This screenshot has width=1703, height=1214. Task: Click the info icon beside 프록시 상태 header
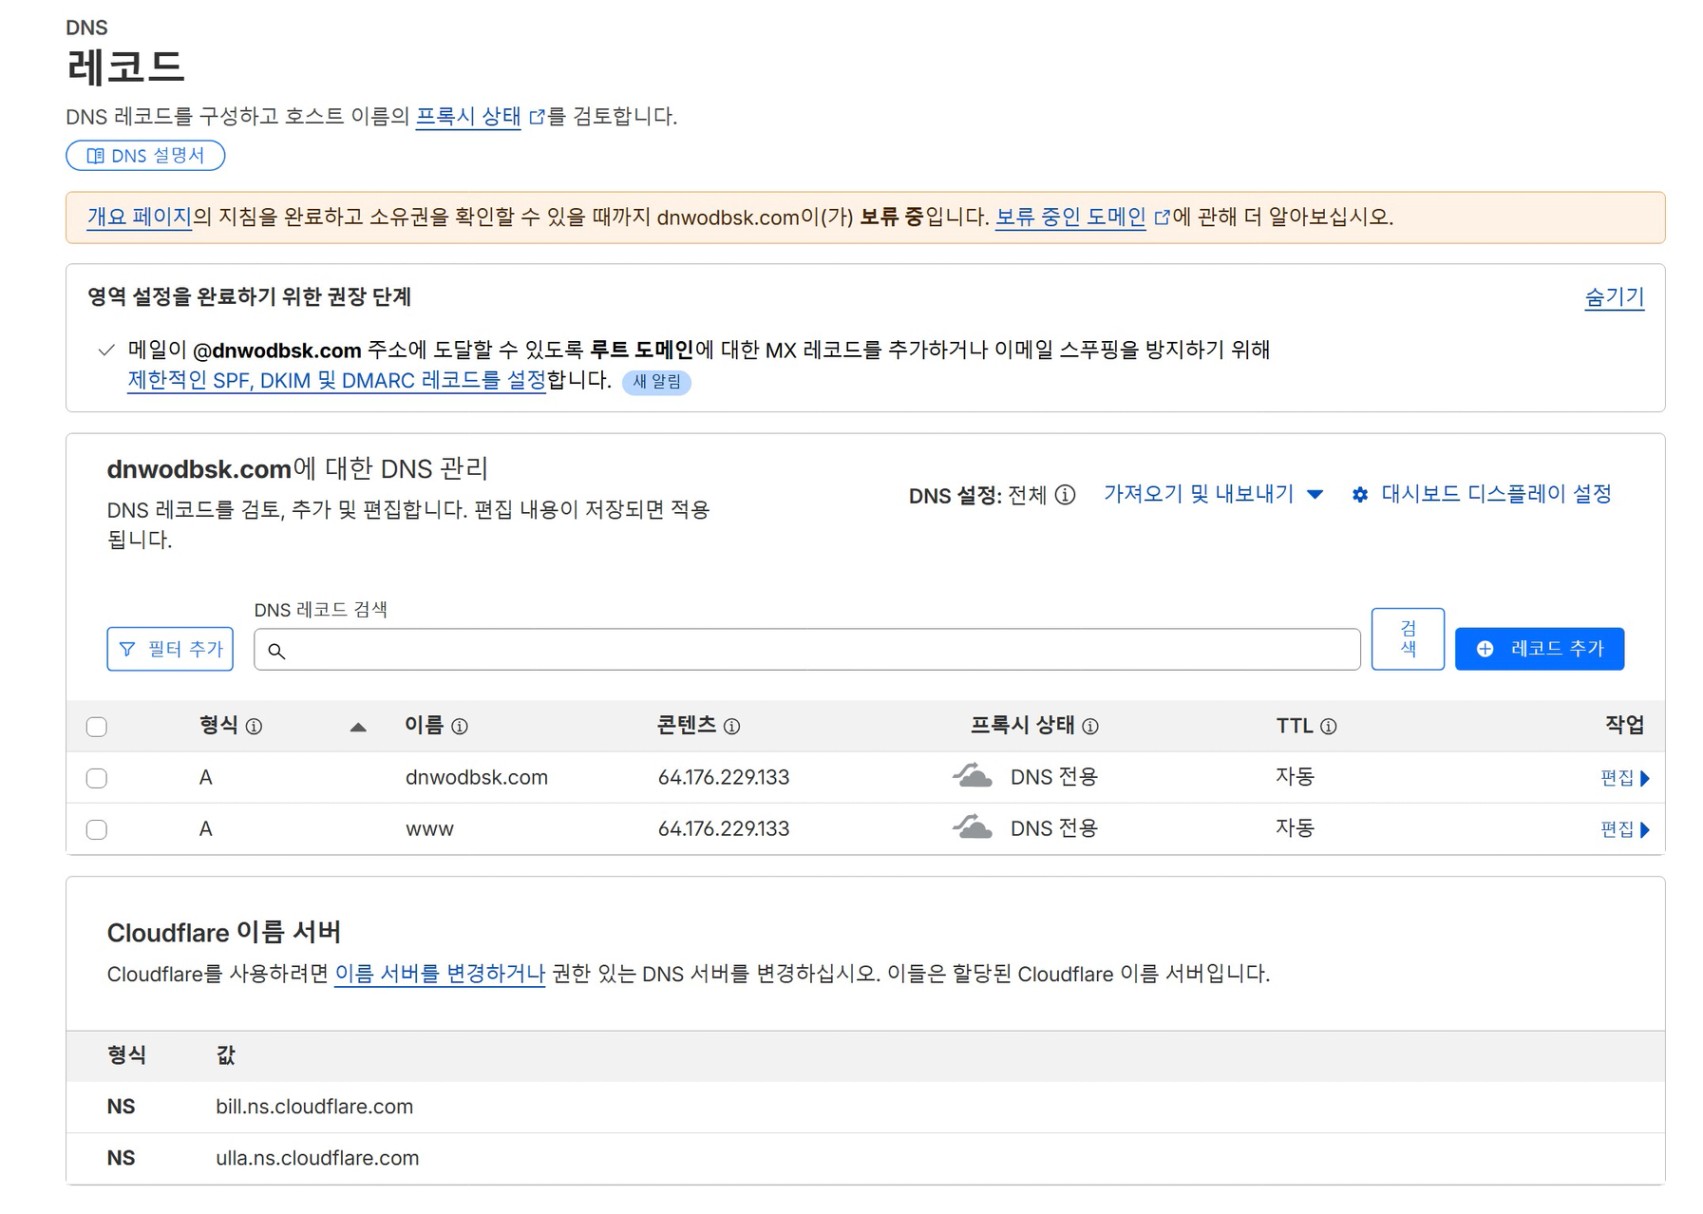[1091, 727]
